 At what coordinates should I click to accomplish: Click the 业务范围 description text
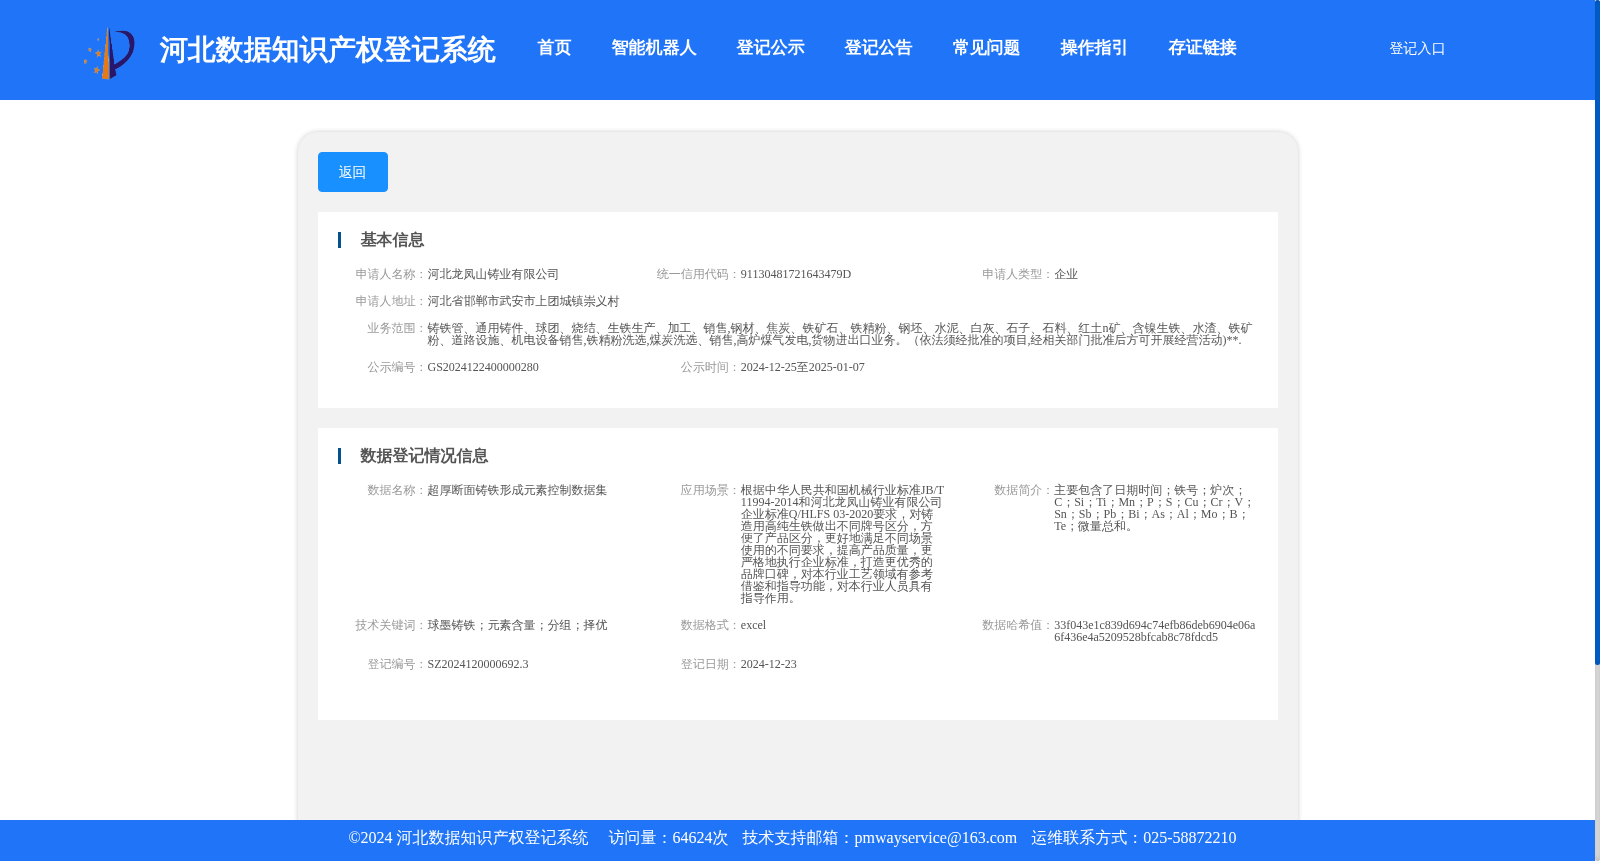840,334
